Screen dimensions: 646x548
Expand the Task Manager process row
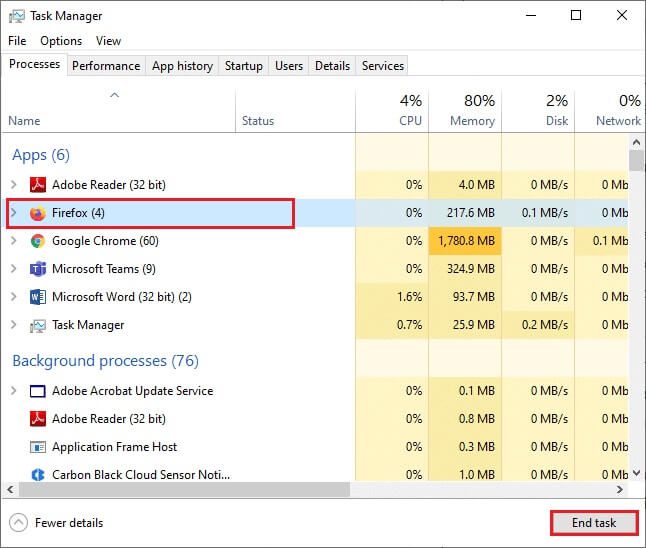[x=14, y=325]
